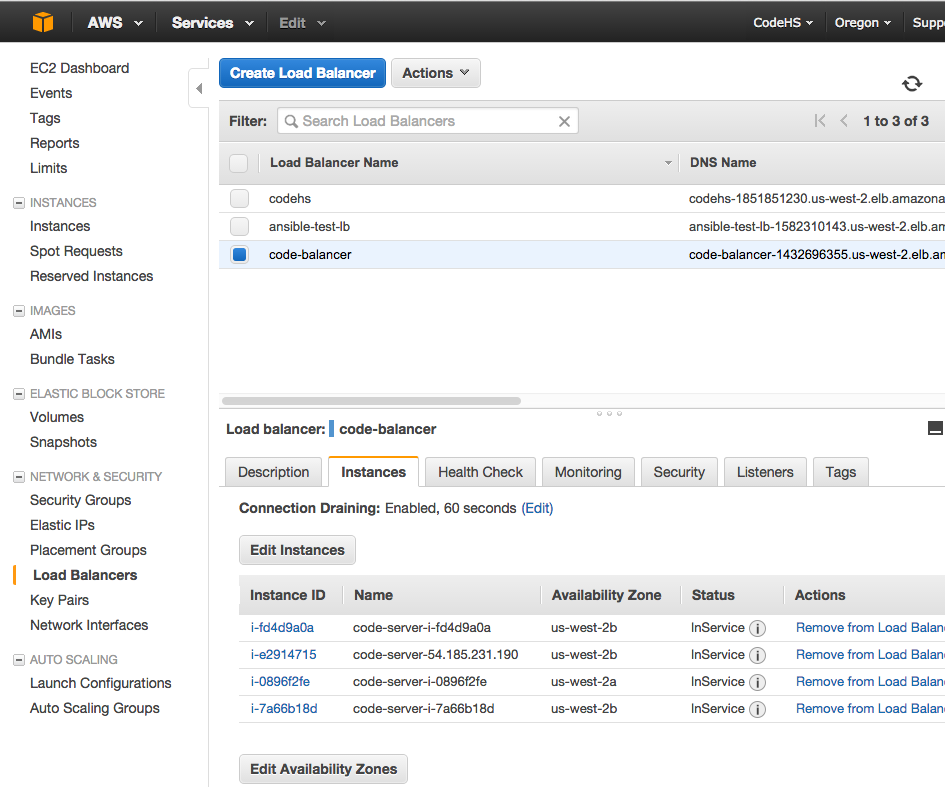This screenshot has height=787, width=945.
Task: Click Create Load Balancer button
Action: [x=303, y=73]
